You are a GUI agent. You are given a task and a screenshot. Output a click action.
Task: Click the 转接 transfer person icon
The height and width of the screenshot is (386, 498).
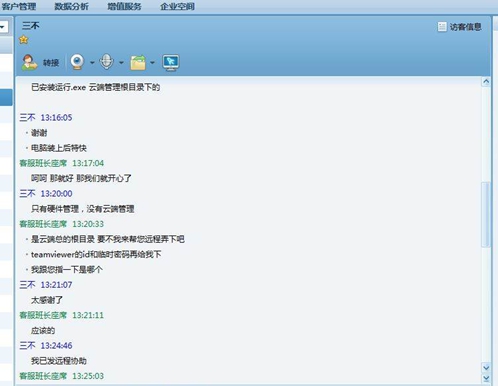pyautogui.click(x=29, y=62)
